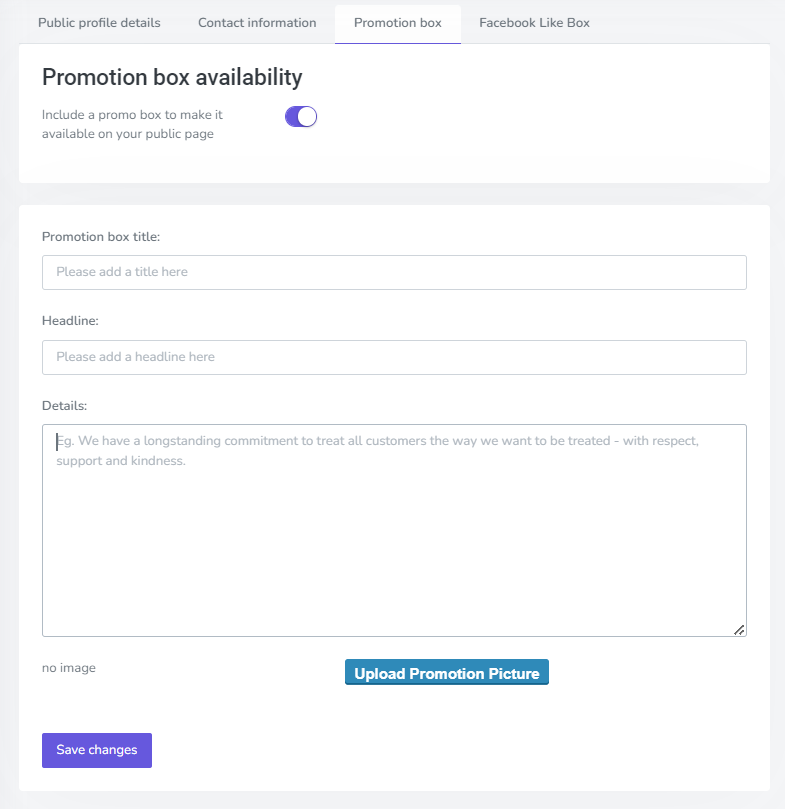Place cursor in the Details textarea
The image size is (785, 809).
click(394, 540)
